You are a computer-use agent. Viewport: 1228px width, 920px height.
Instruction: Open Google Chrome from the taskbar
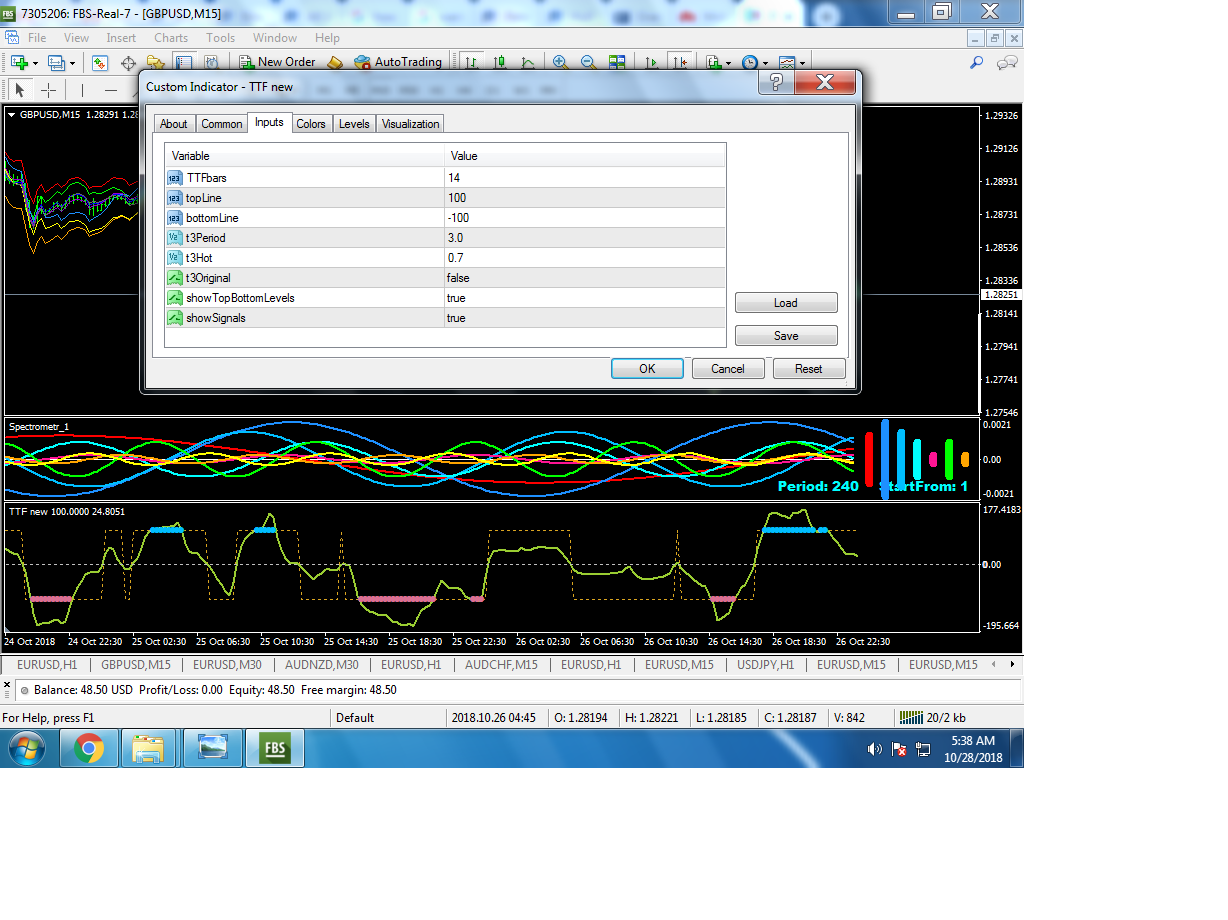click(x=88, y=747)
